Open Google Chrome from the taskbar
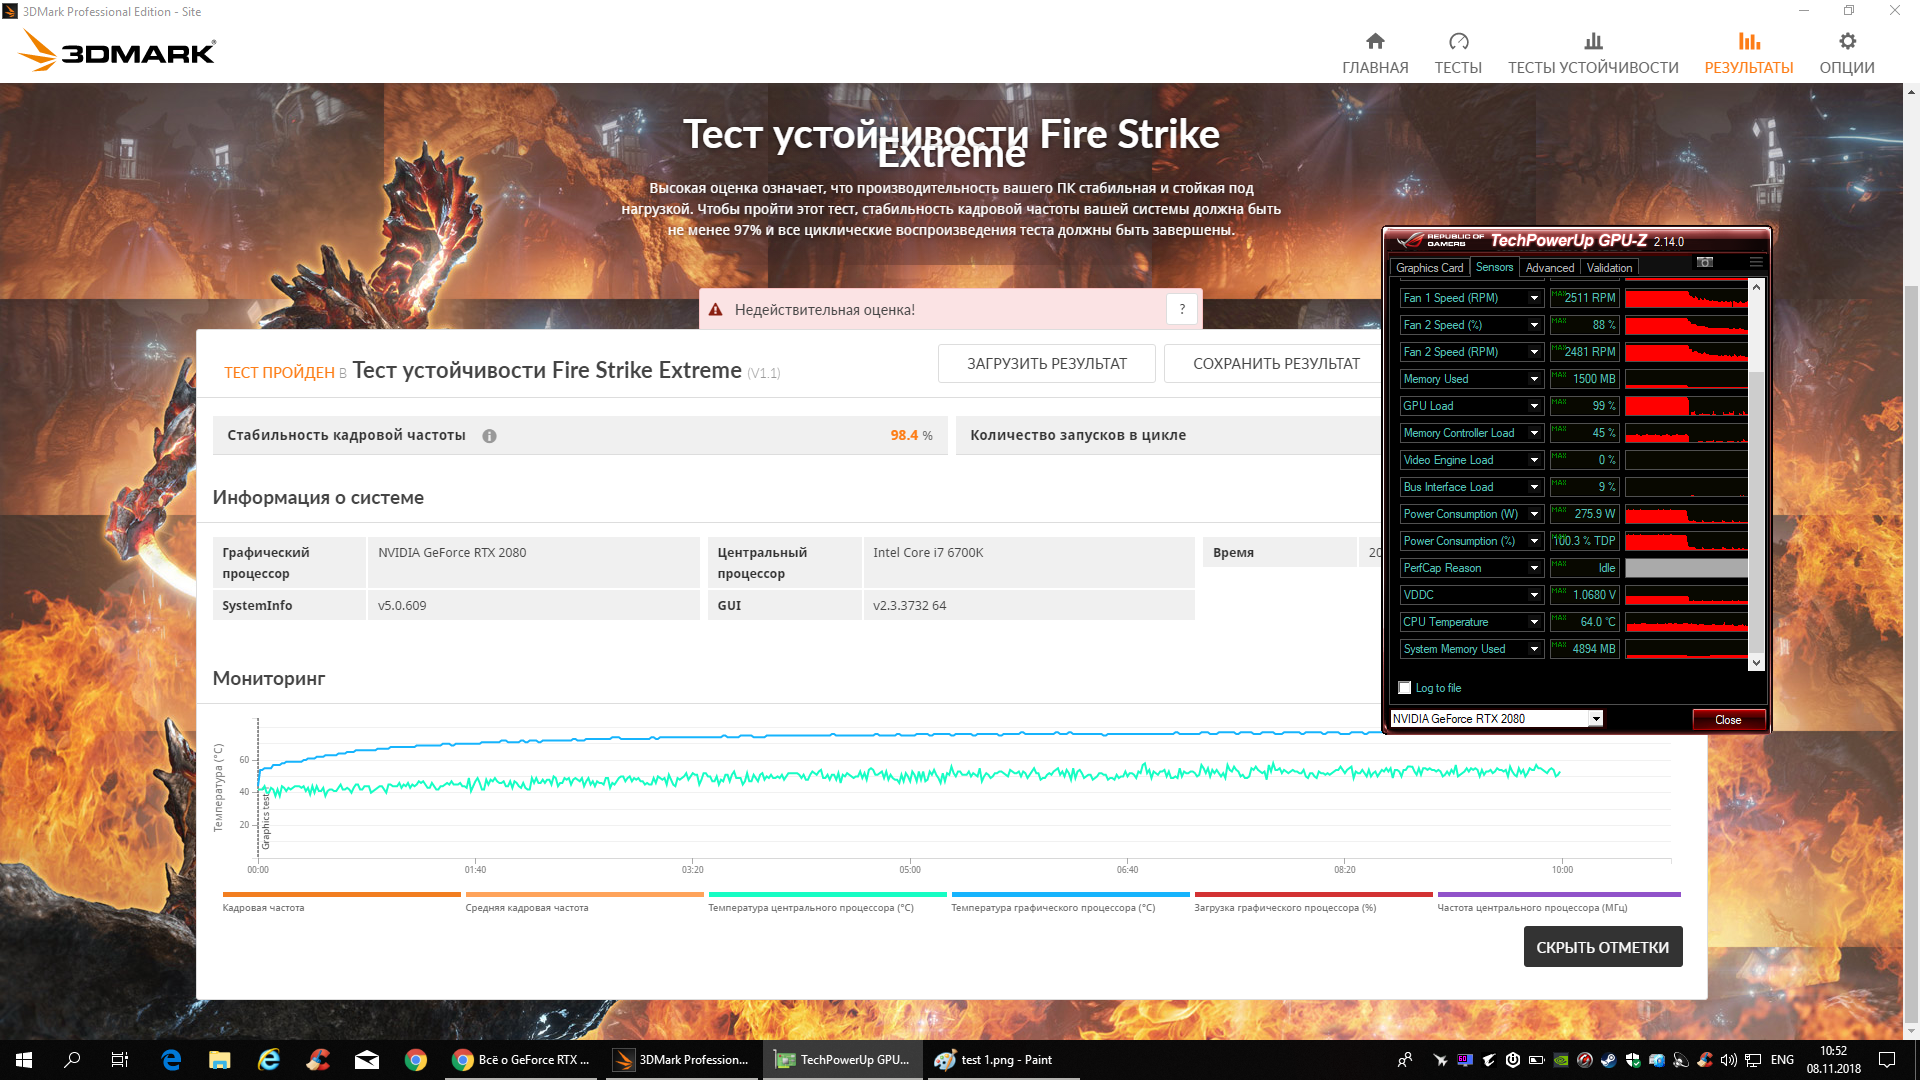This screenshot has width=1920, height=1080. (x=416, y=1060)
